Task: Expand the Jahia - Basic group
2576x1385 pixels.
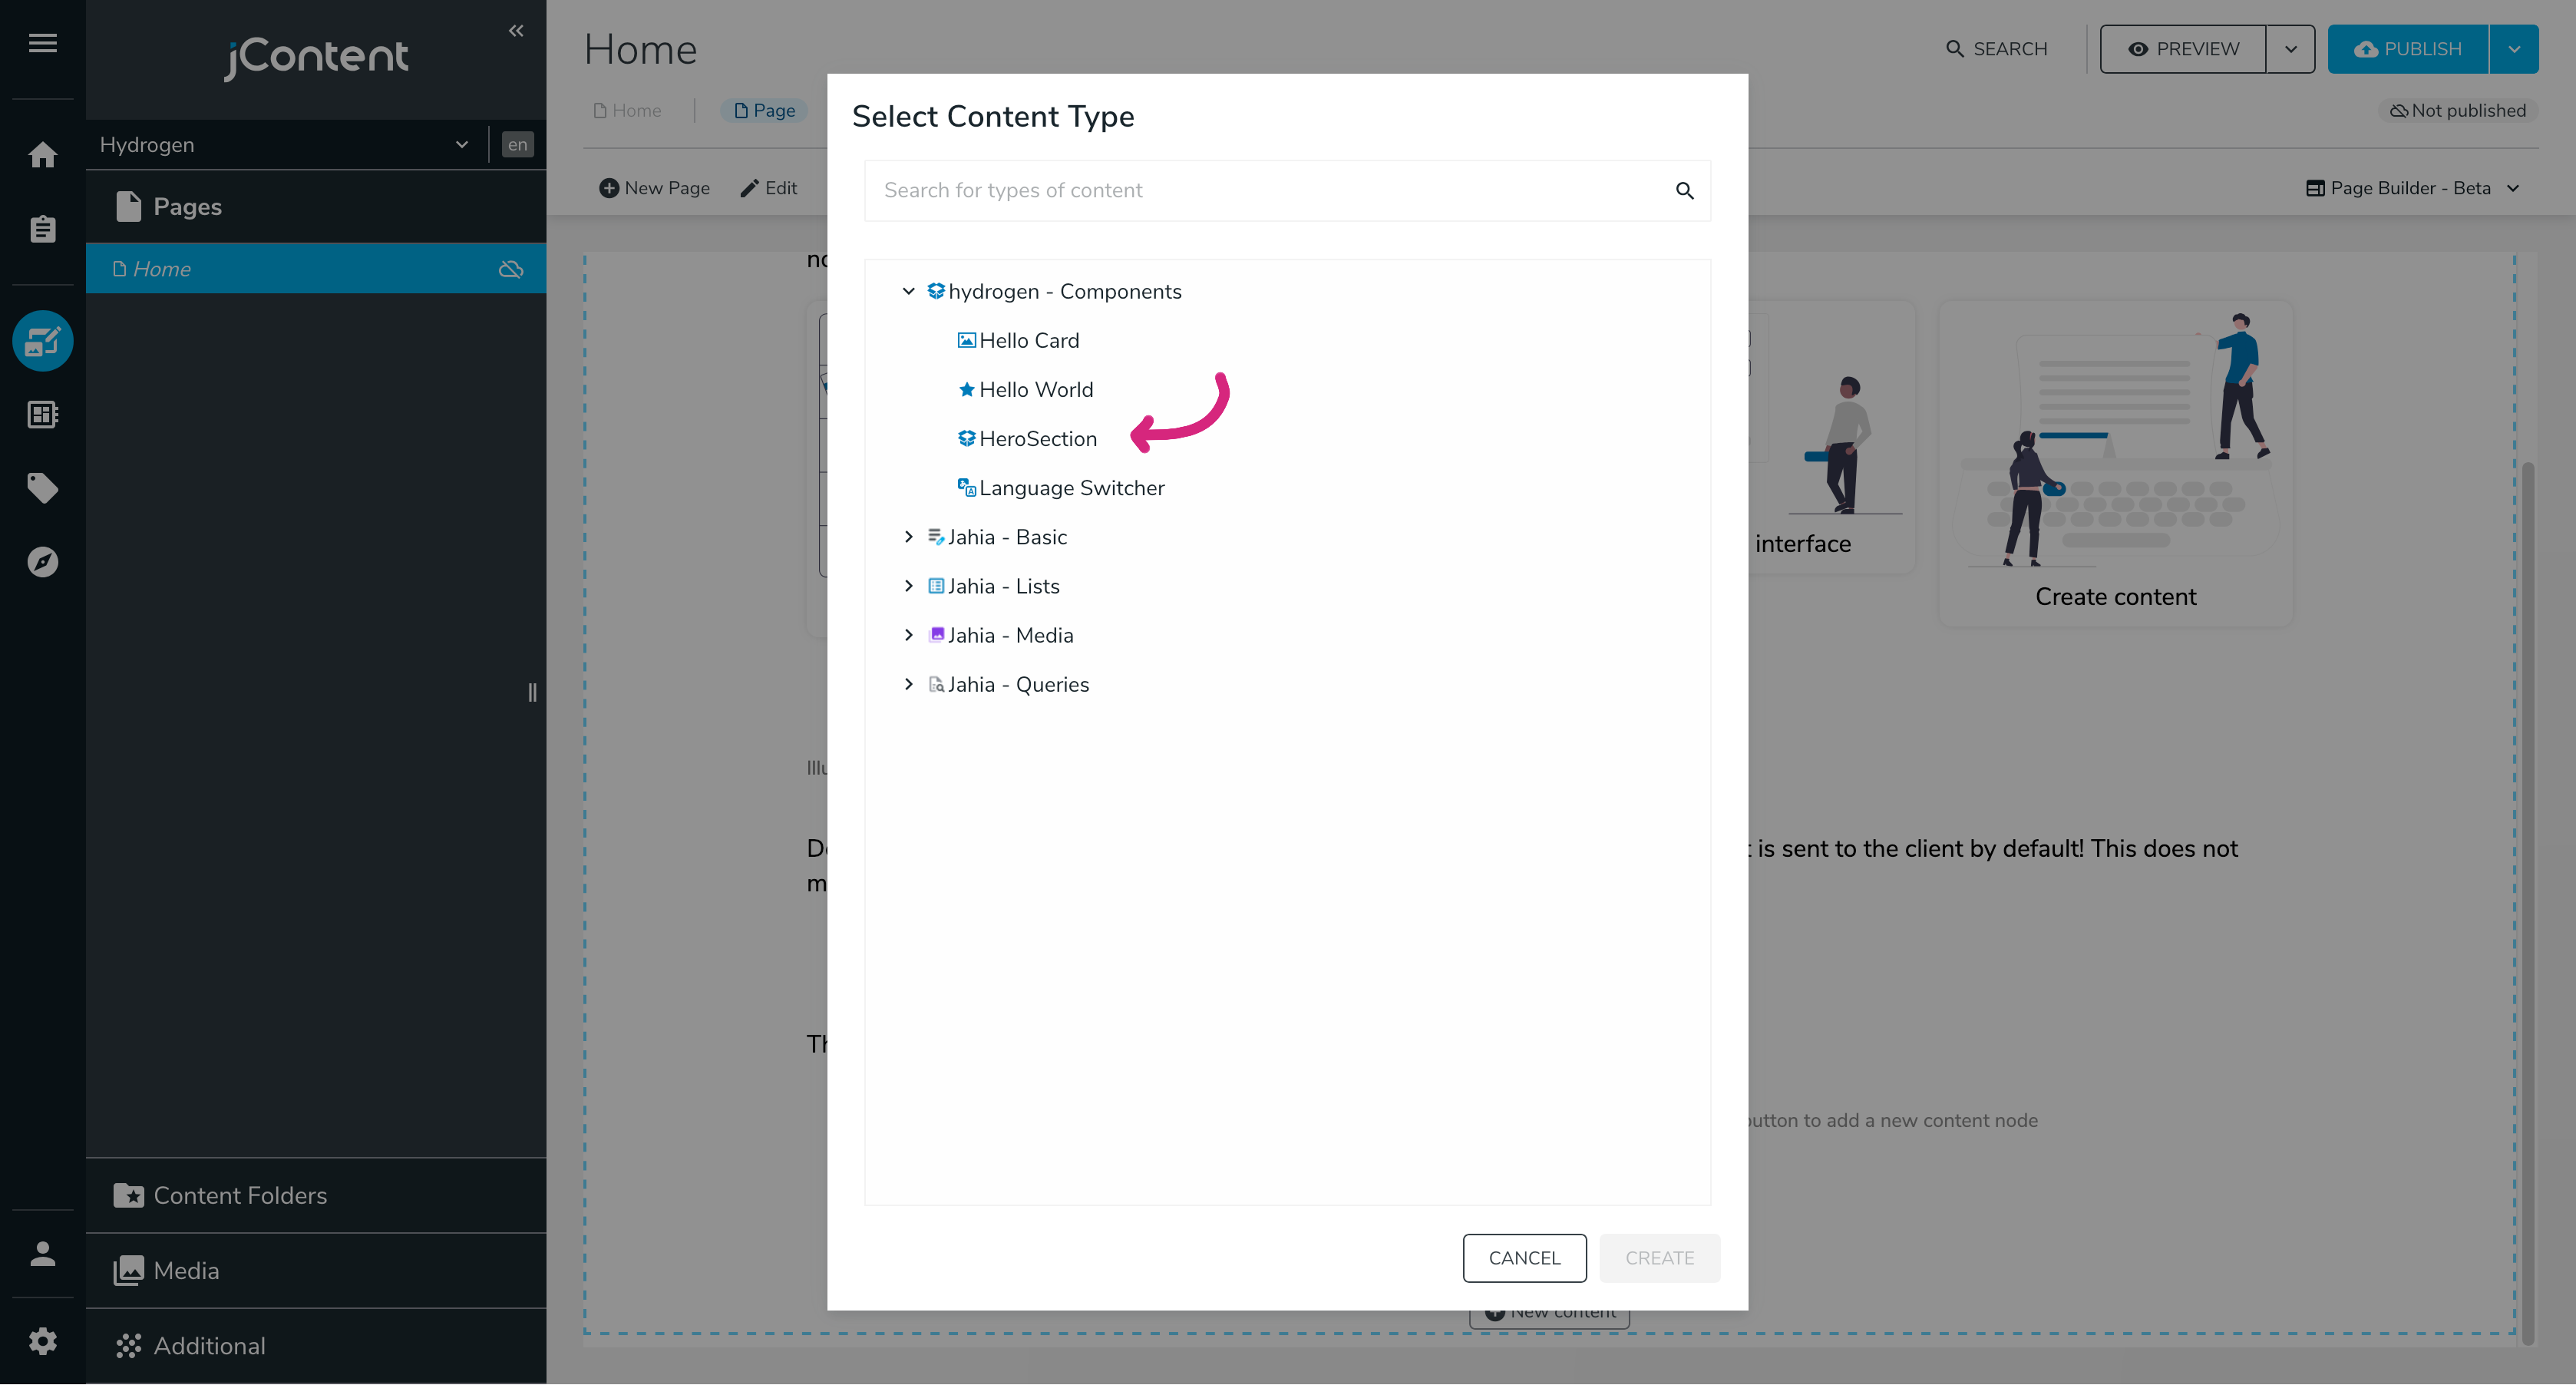Action: point(908,537)
